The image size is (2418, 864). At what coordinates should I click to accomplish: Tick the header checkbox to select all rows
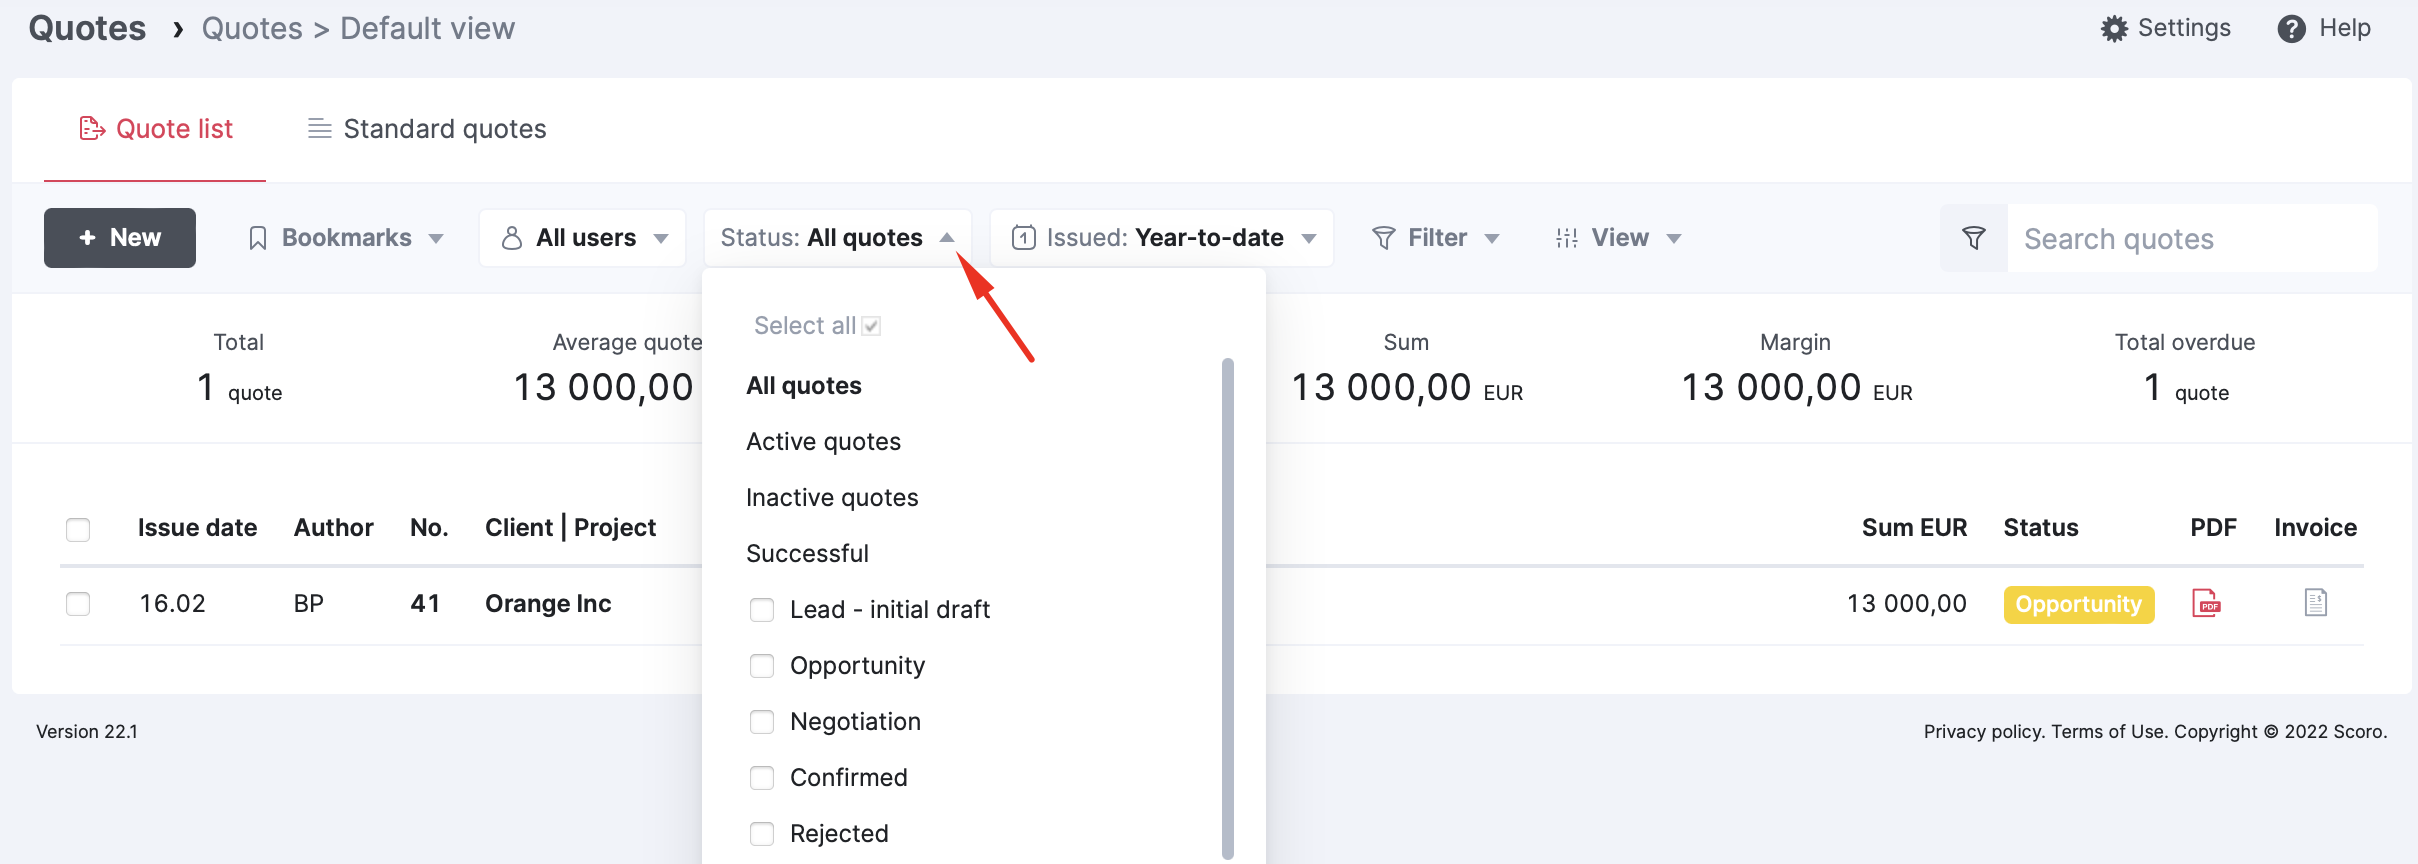point(78,529)
